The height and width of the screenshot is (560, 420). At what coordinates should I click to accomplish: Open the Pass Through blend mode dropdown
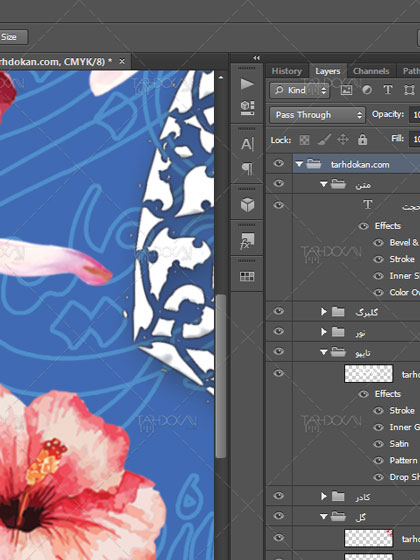point(317,115)
